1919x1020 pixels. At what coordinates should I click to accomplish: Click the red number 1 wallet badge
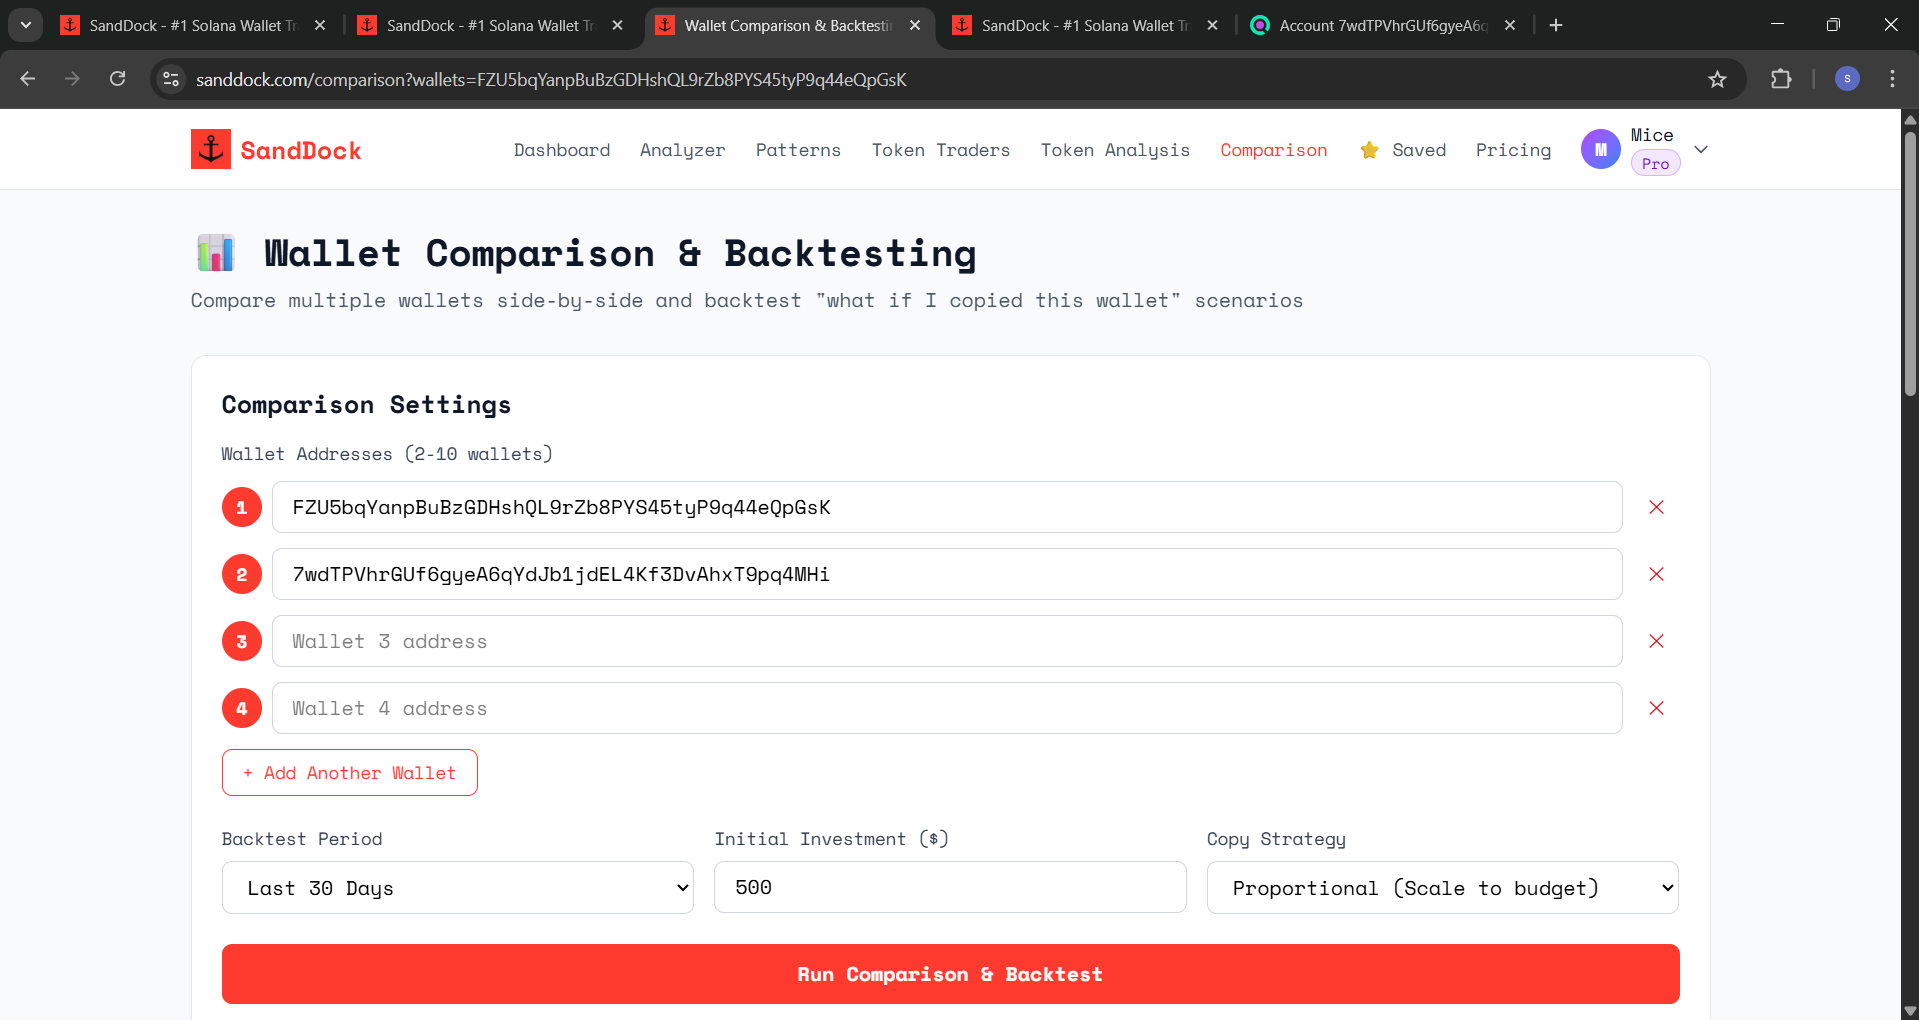241,507
